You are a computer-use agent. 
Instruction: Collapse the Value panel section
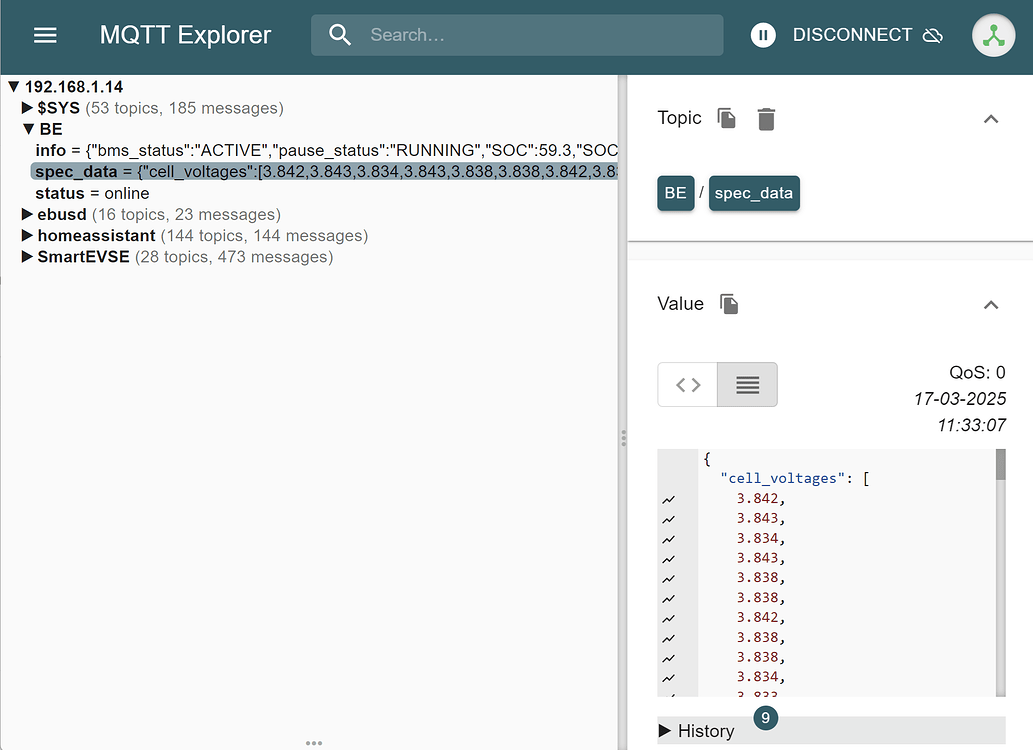[990, 304]
